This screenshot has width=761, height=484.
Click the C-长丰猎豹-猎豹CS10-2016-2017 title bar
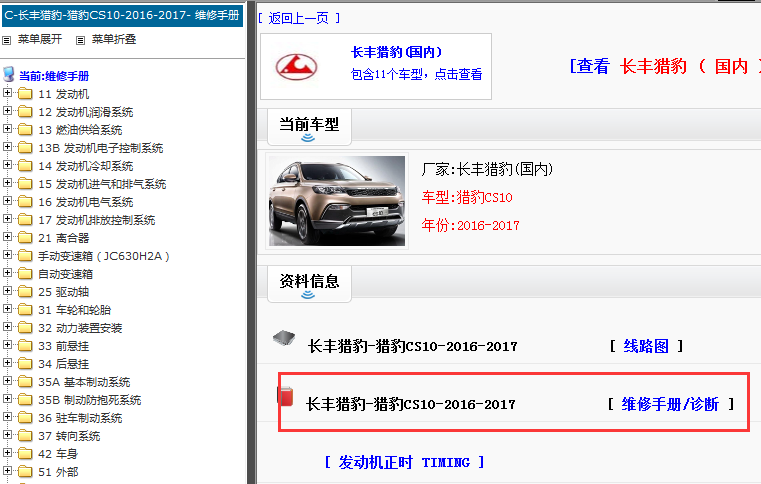(122, 15)
